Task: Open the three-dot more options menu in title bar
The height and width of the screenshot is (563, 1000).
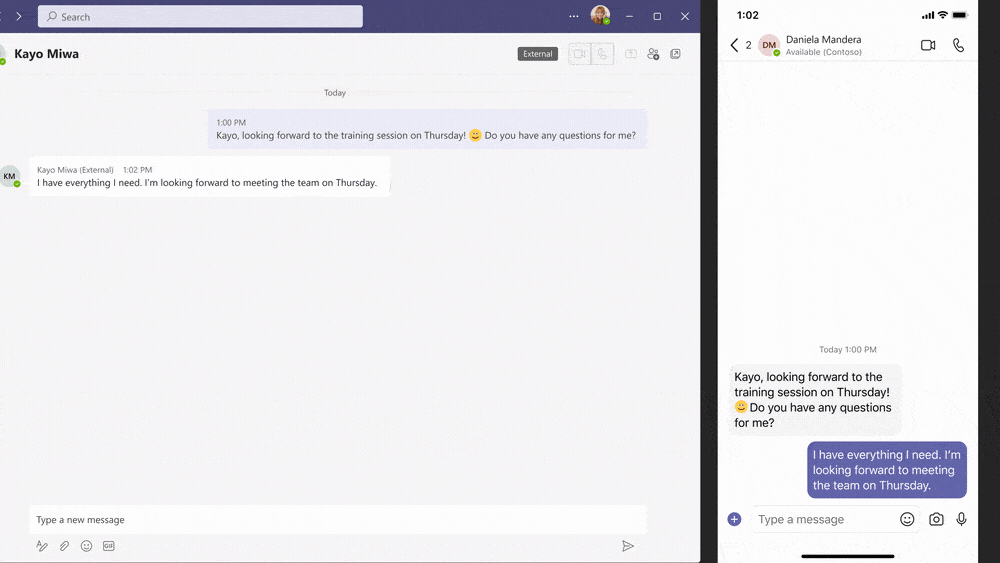Action: [573, 16]
